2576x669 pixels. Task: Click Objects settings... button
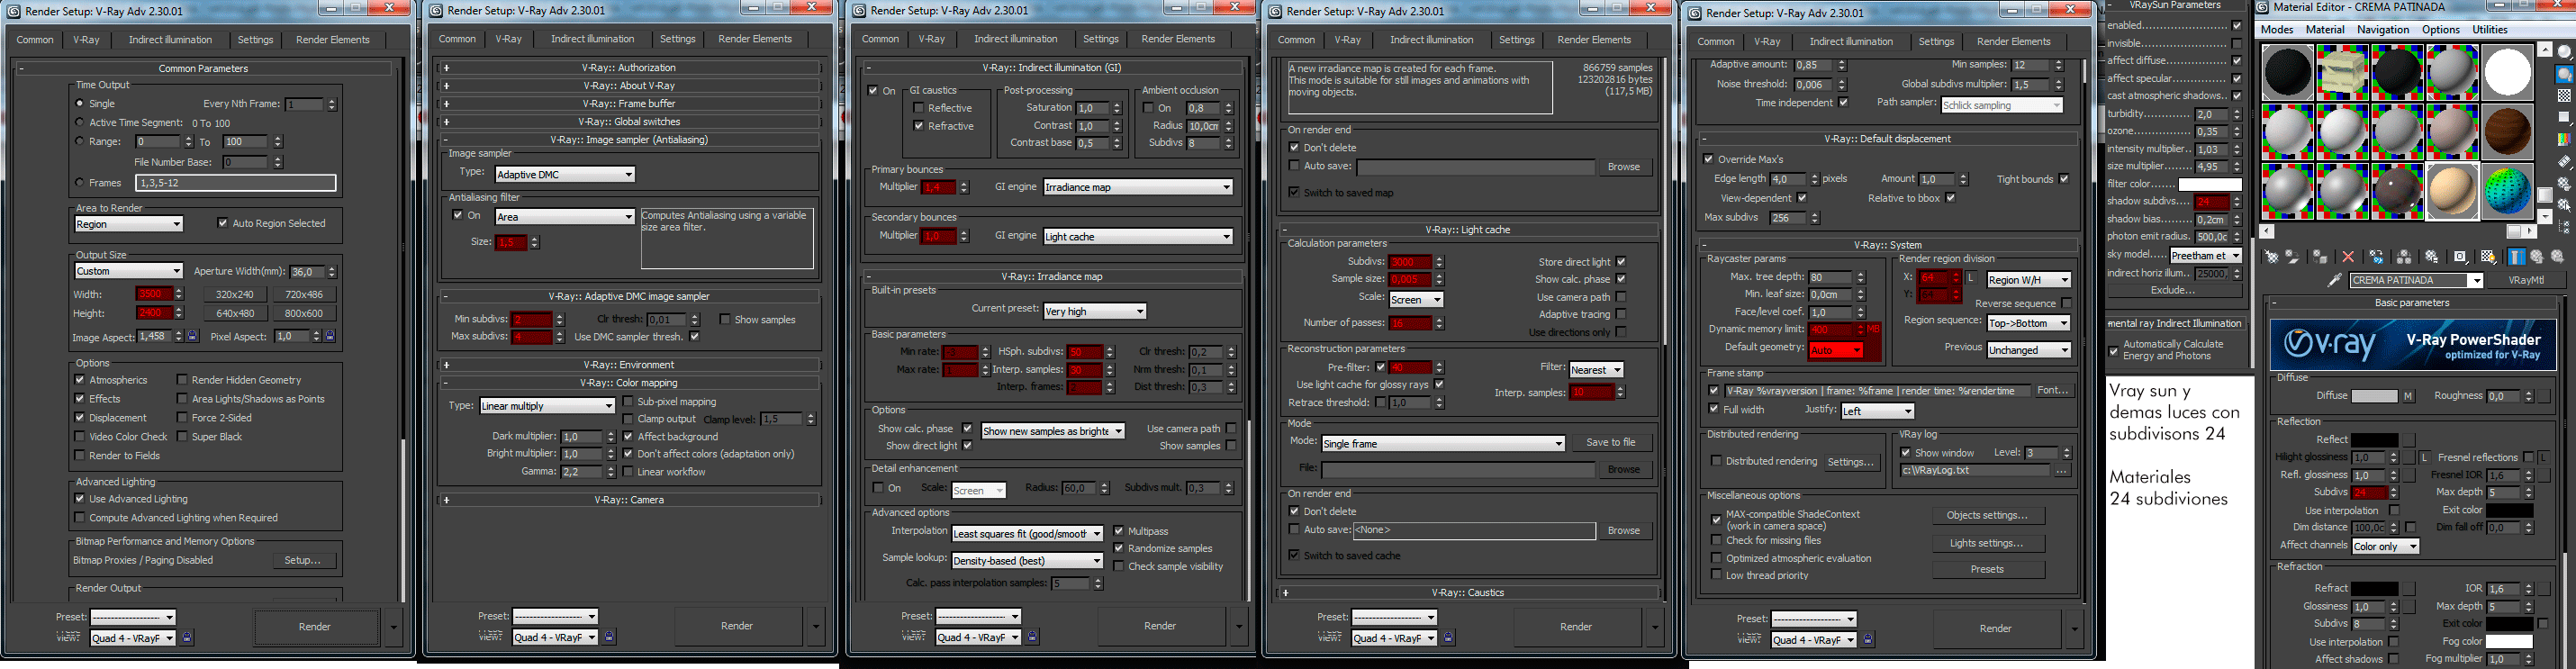[x=1987, y=516]
